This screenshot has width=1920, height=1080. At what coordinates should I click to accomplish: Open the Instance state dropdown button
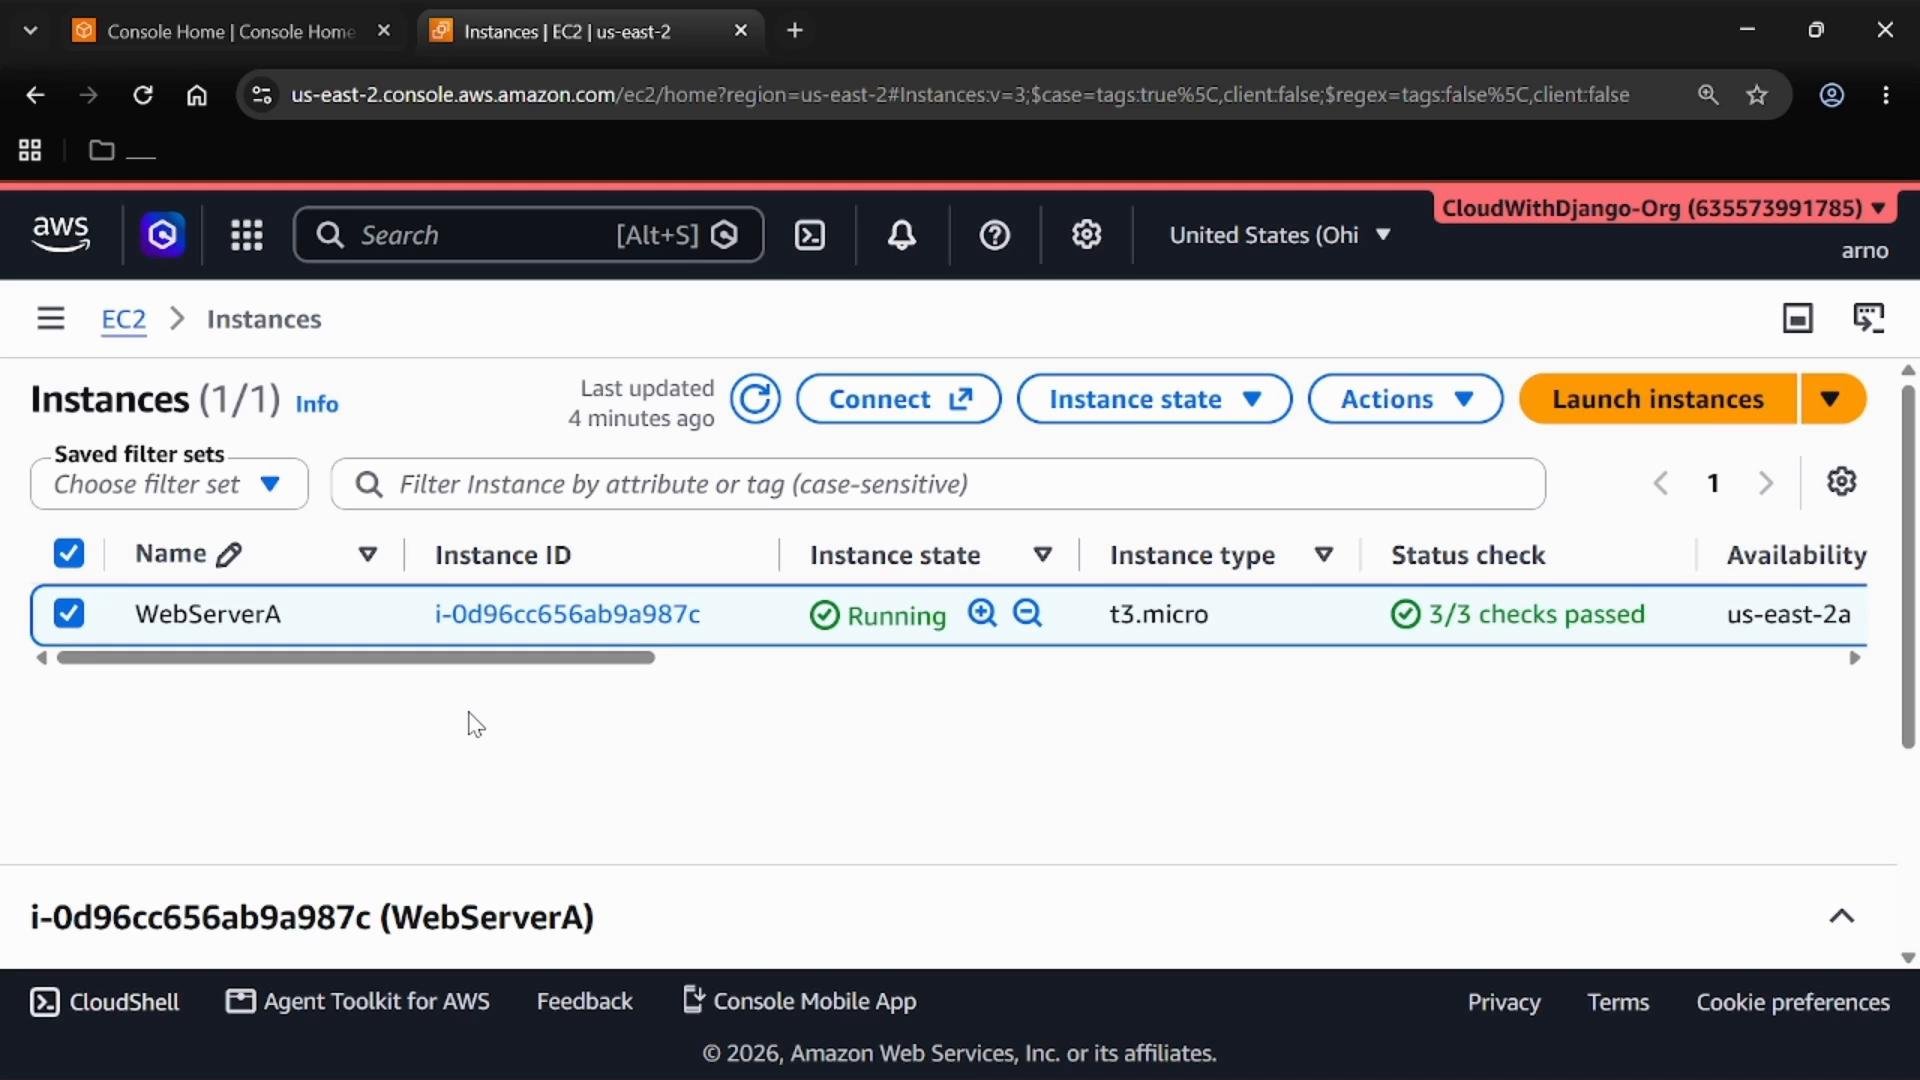pyautogui.click(x=1154, y=399)
